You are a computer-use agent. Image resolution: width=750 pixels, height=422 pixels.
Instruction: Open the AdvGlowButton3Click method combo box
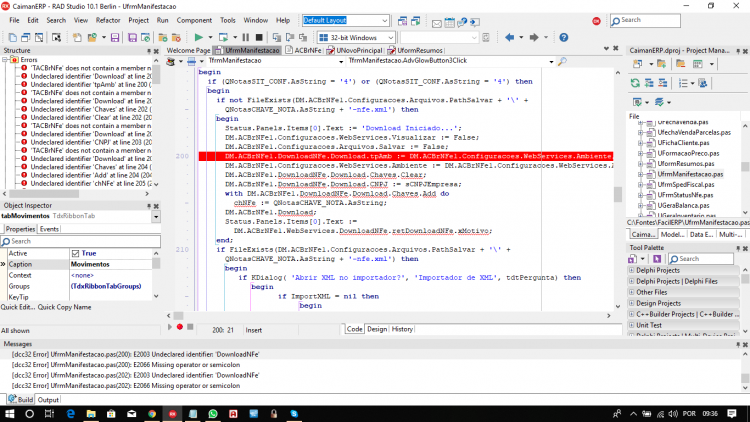(551, 61)
